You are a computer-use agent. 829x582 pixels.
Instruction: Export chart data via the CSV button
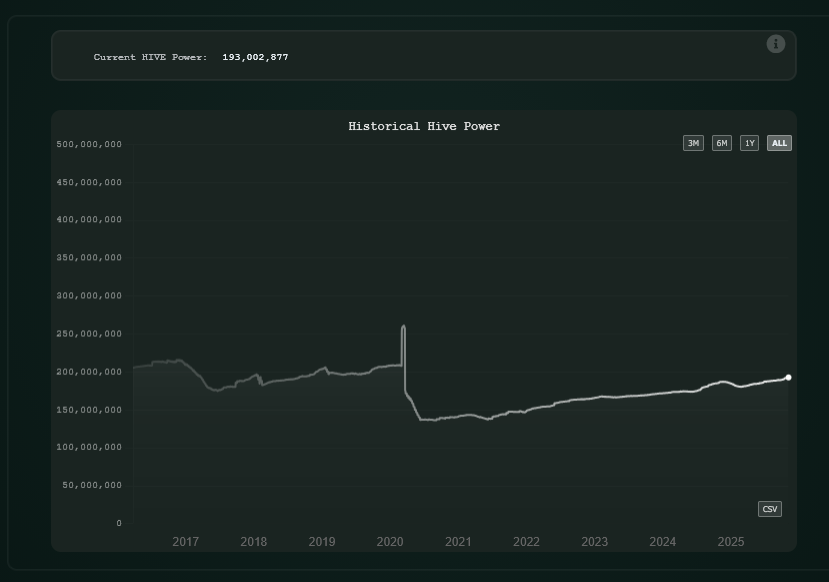pos(769,509)
